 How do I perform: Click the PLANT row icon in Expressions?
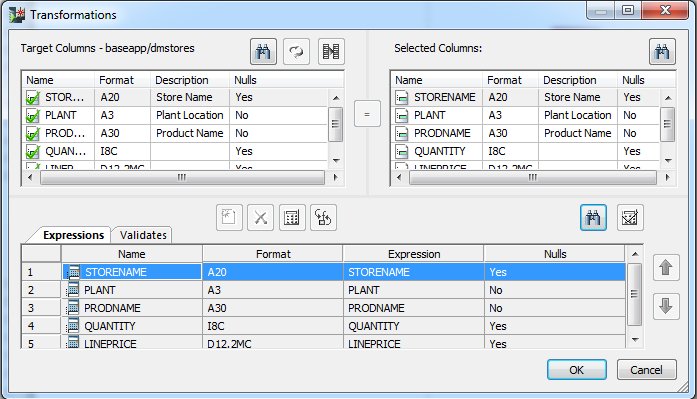click(73, 290)
